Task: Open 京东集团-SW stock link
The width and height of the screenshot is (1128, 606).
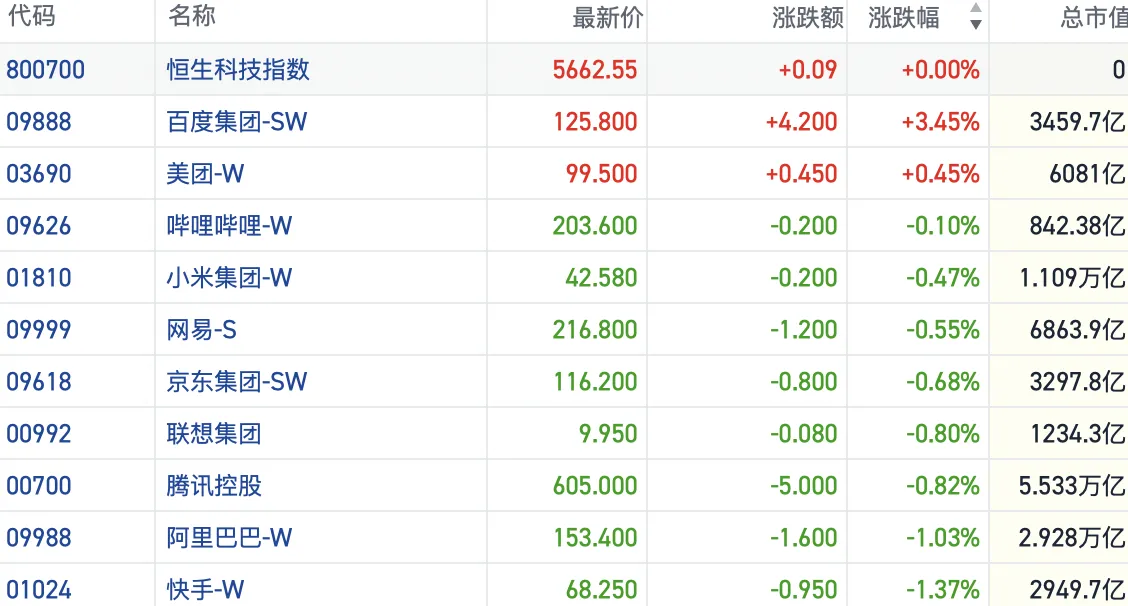Action: pyautogui.click(x=237, y=382)
